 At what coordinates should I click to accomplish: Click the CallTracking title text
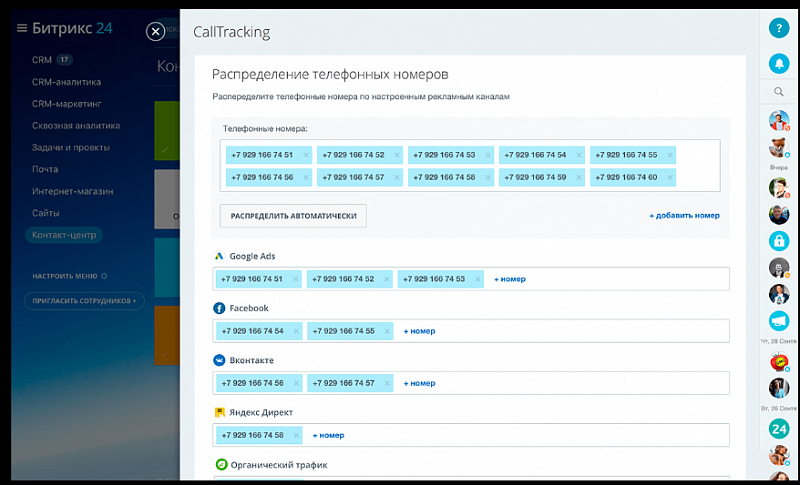[232, 32]
